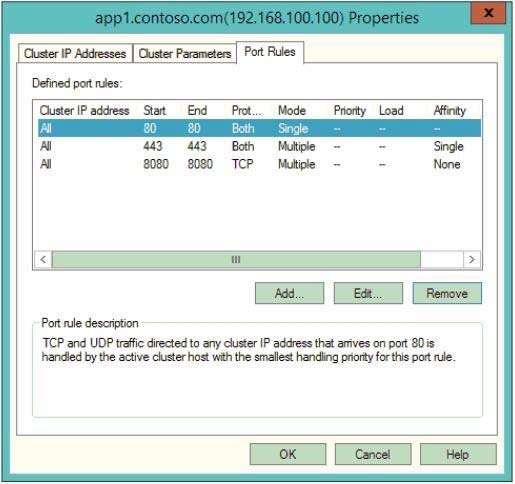The image size is (515, 484).
Task: Click the Start column header
Action: 154,110
